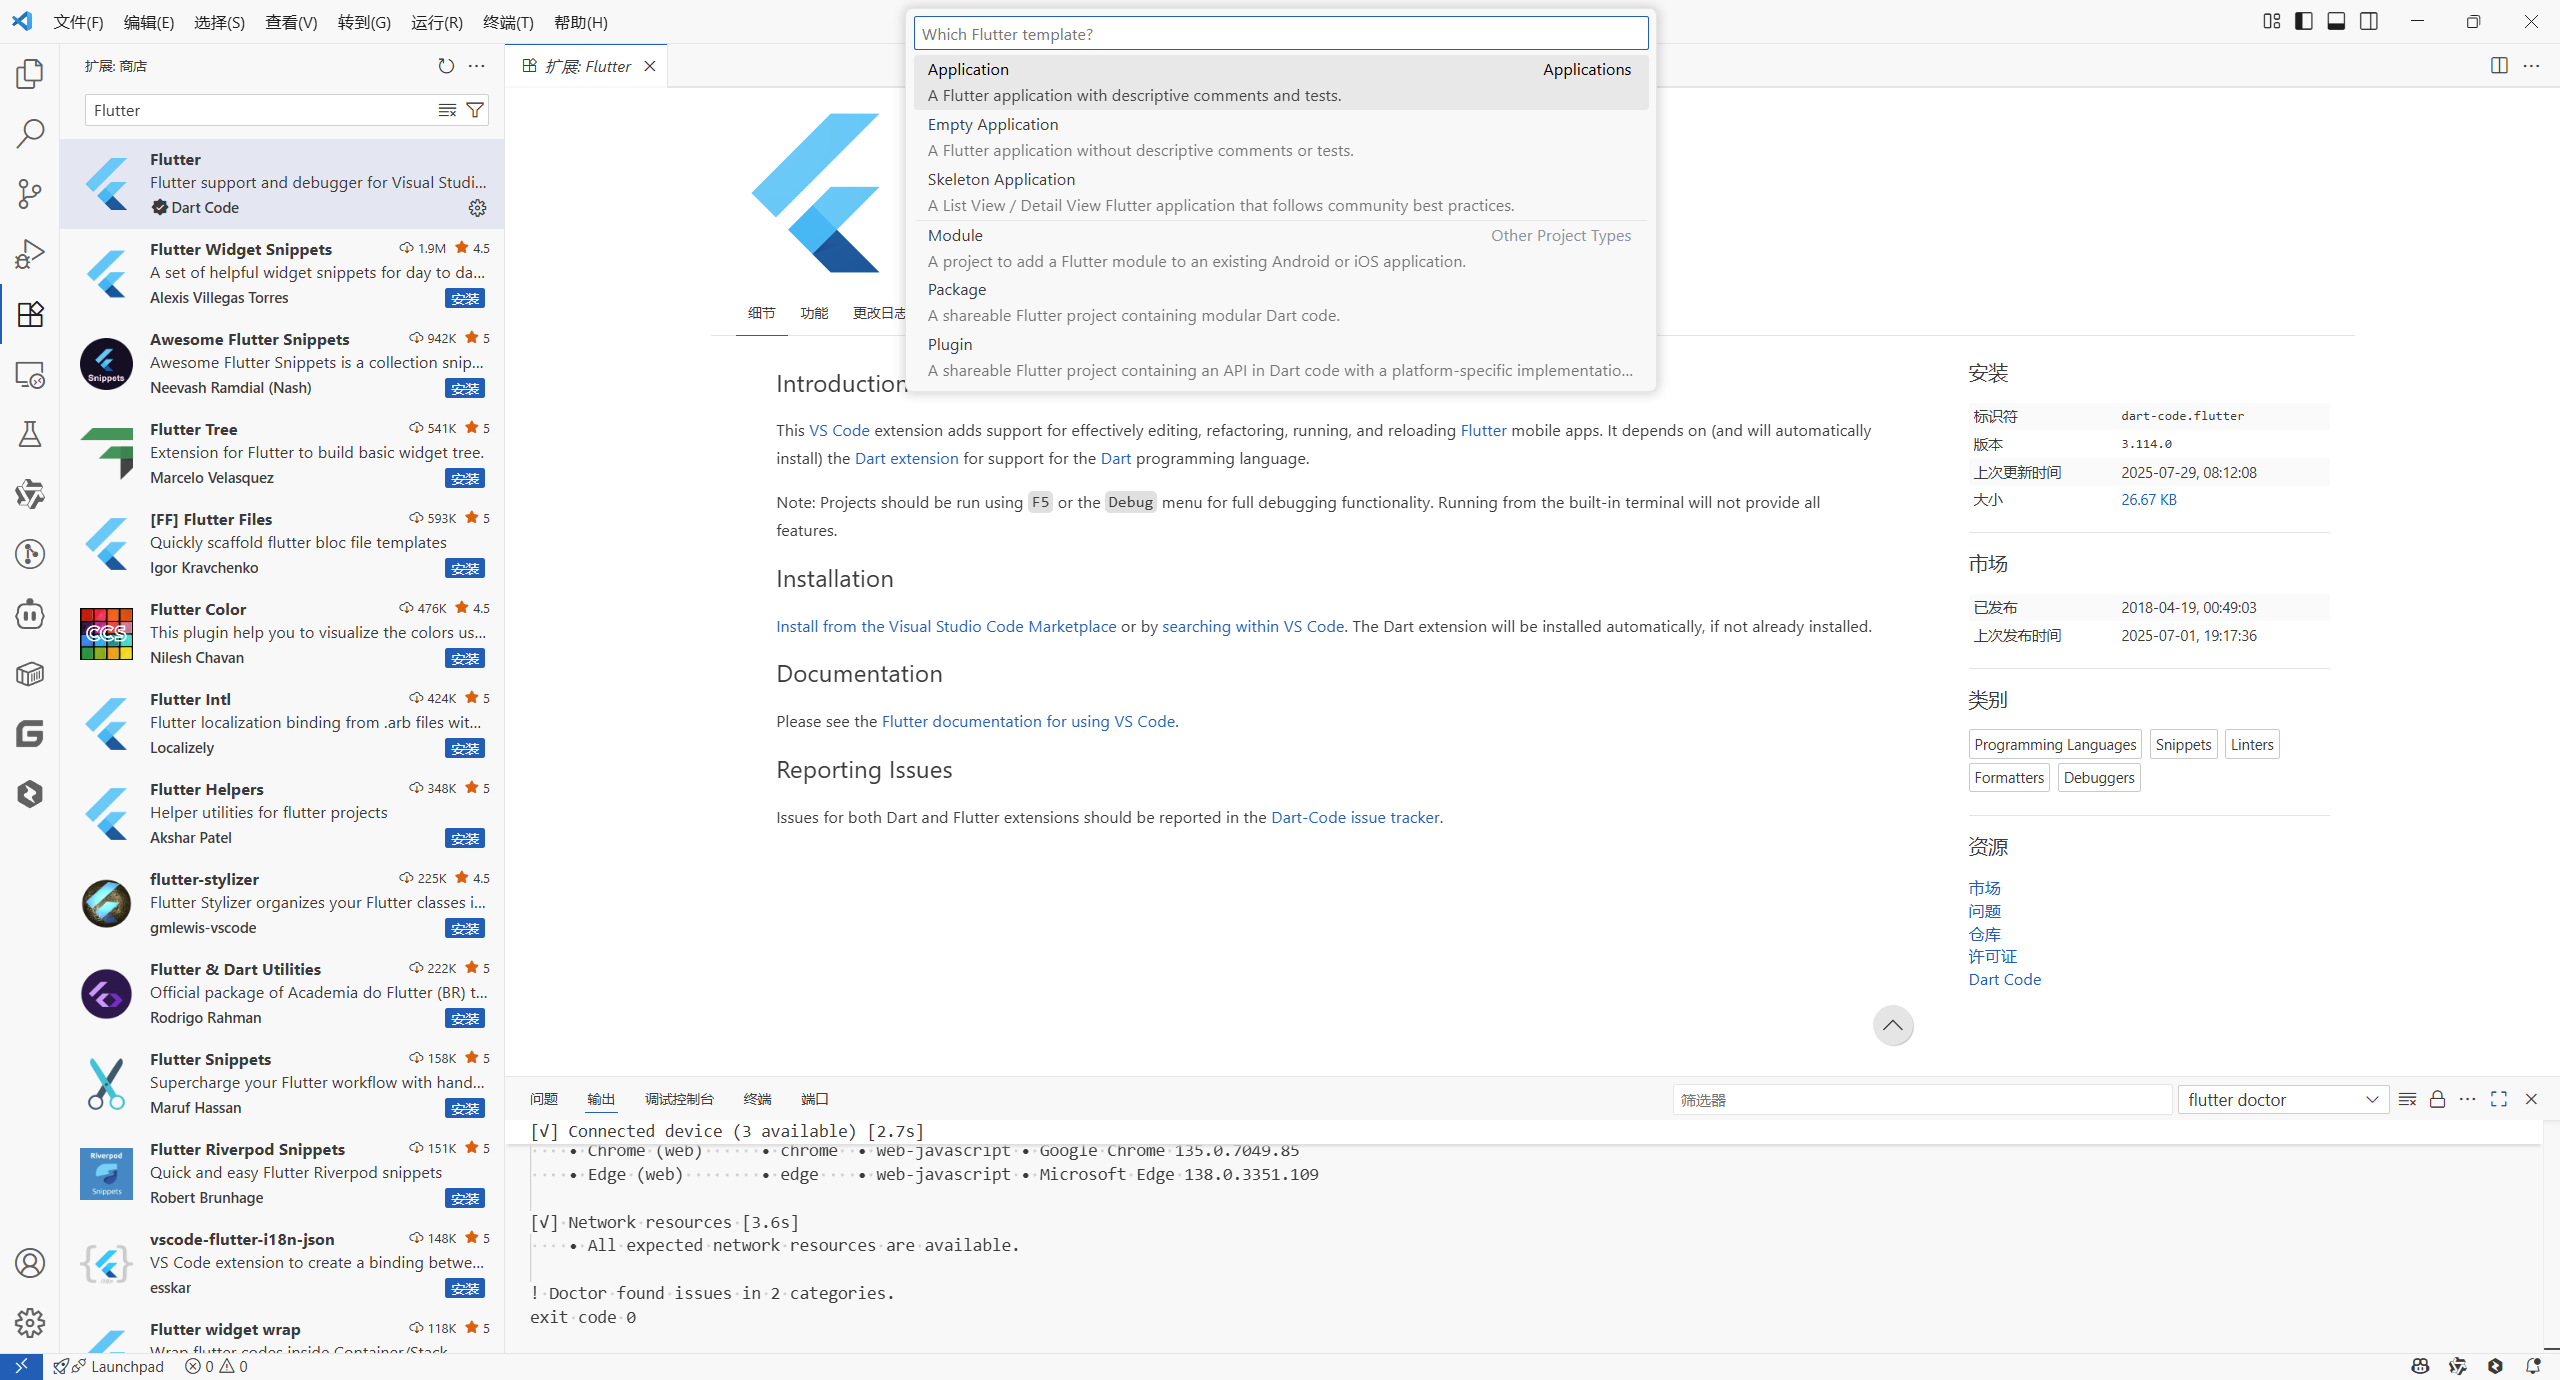Screen dimensions: 2560x1380
Task: Open Run and Debug view
Action: pyautogui.click(x=30, y=254)
